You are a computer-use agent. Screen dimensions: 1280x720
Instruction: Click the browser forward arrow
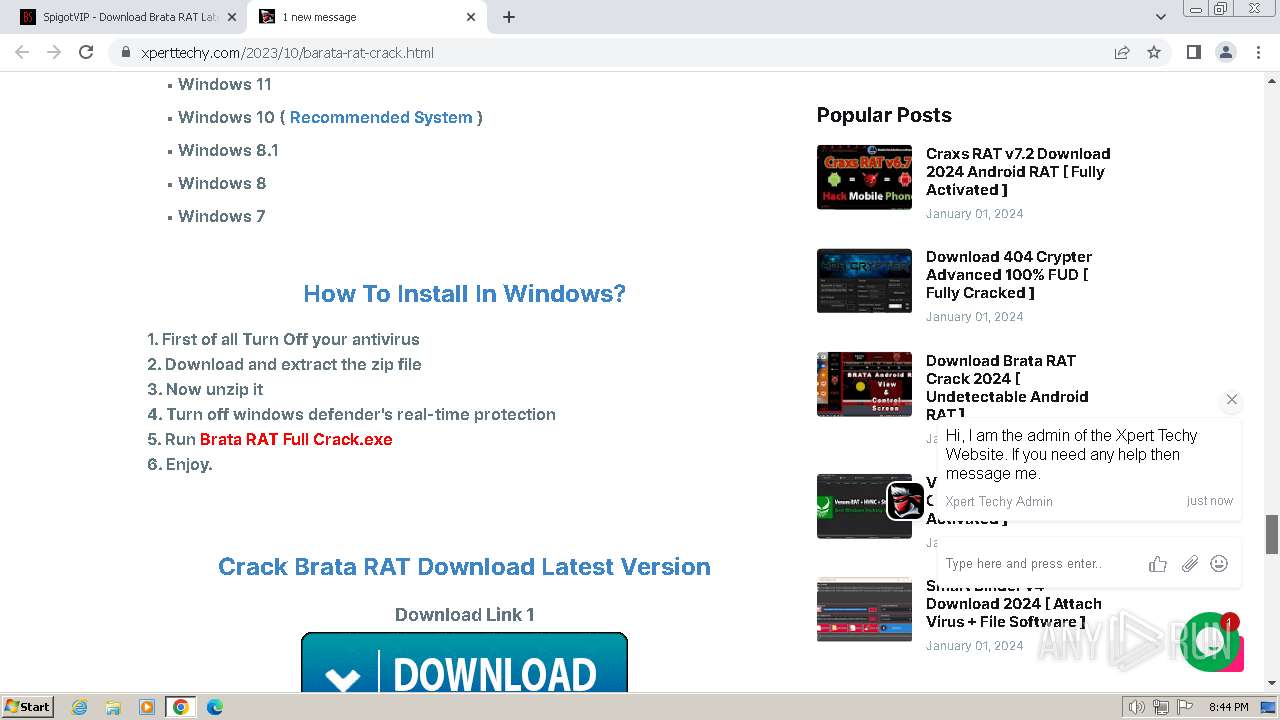coord(54,52)
